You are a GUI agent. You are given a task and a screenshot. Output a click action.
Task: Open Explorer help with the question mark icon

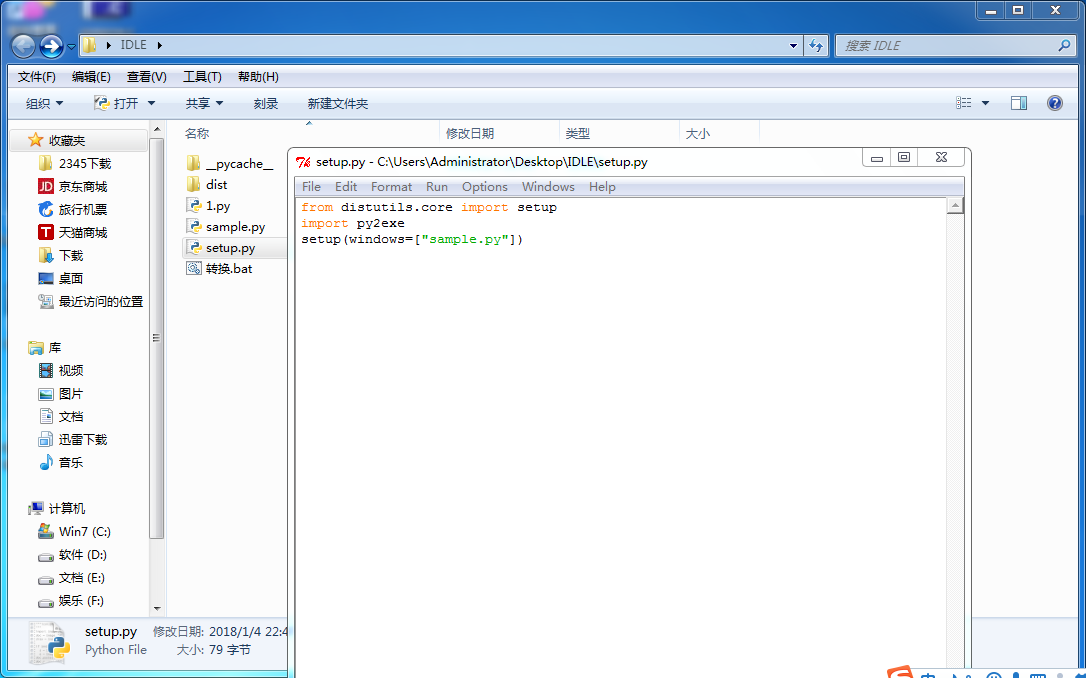(1055, 103)
